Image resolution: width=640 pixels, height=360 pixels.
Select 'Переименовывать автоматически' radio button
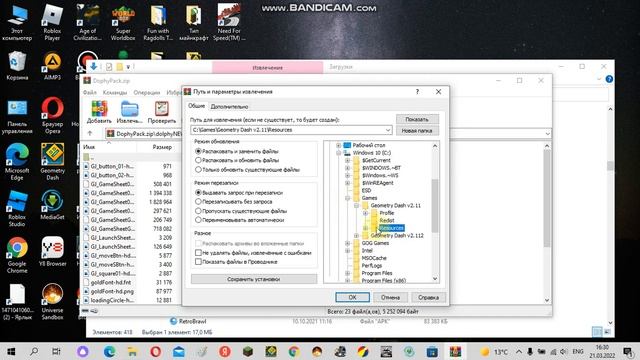tap(198, 220)
